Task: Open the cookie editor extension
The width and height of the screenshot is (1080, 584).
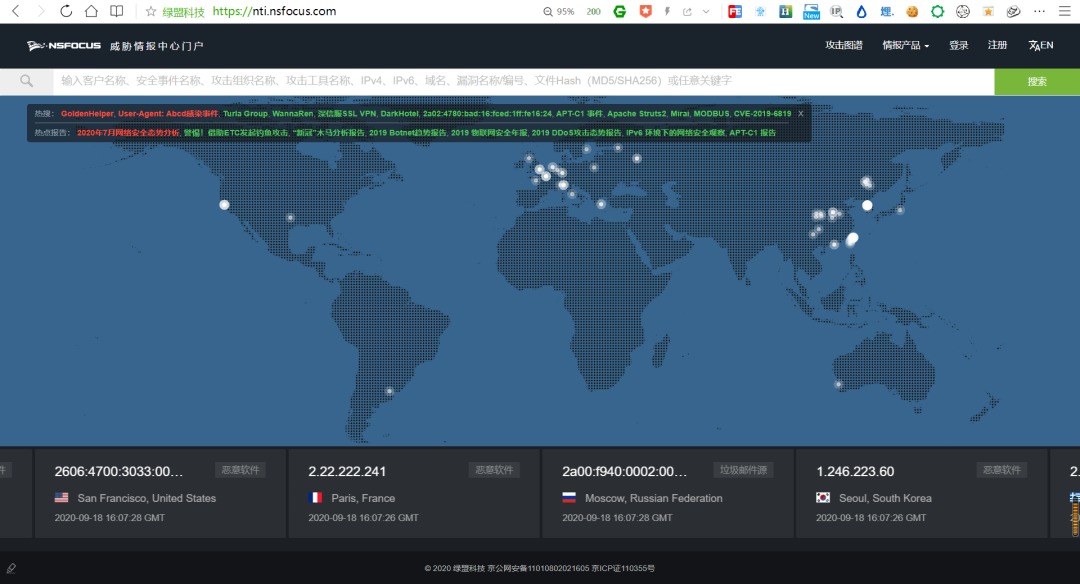Action: [912, 11]
